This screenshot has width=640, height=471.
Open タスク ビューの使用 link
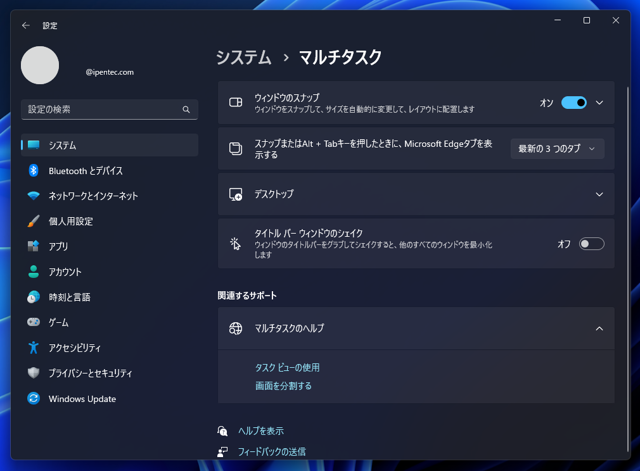[287, 367]
